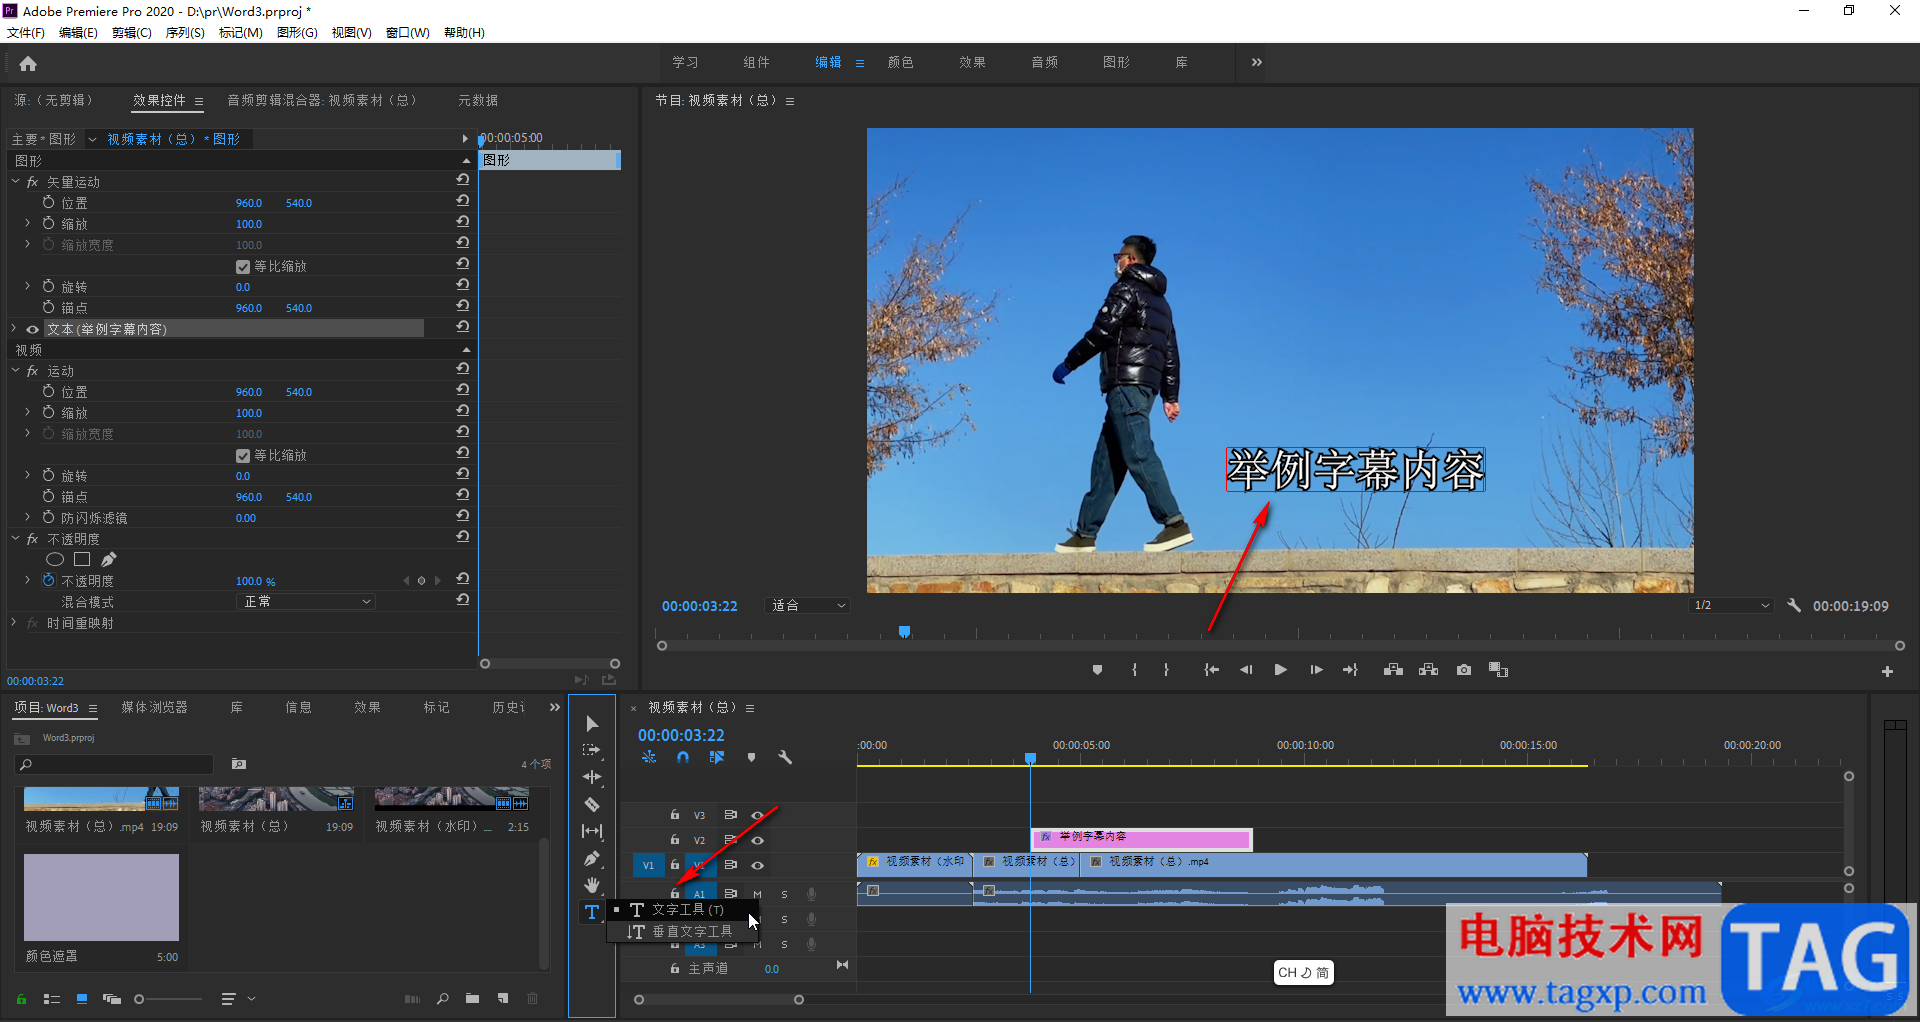Select free draw bezier mask pen
This screenshot has width=1920, height=1022.
(x=108, y=560)
